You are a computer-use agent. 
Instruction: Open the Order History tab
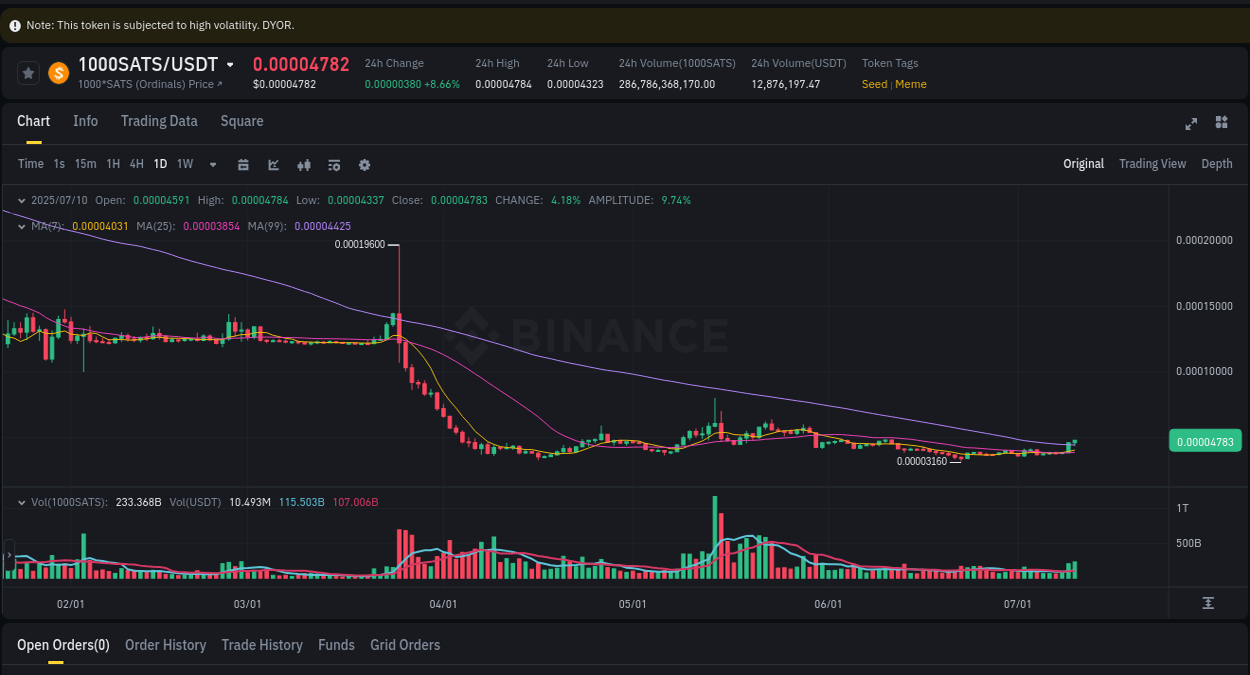tap(165, 645)
